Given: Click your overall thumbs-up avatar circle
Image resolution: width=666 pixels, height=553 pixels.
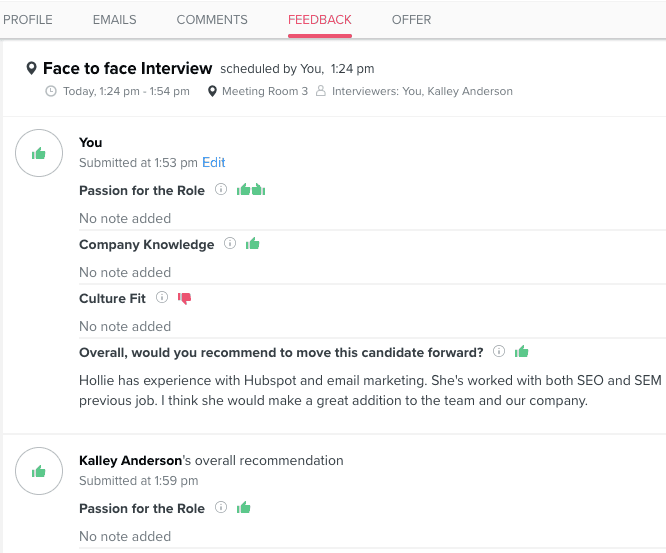Looking at the screenshot, I should click(x=39, y=153).
